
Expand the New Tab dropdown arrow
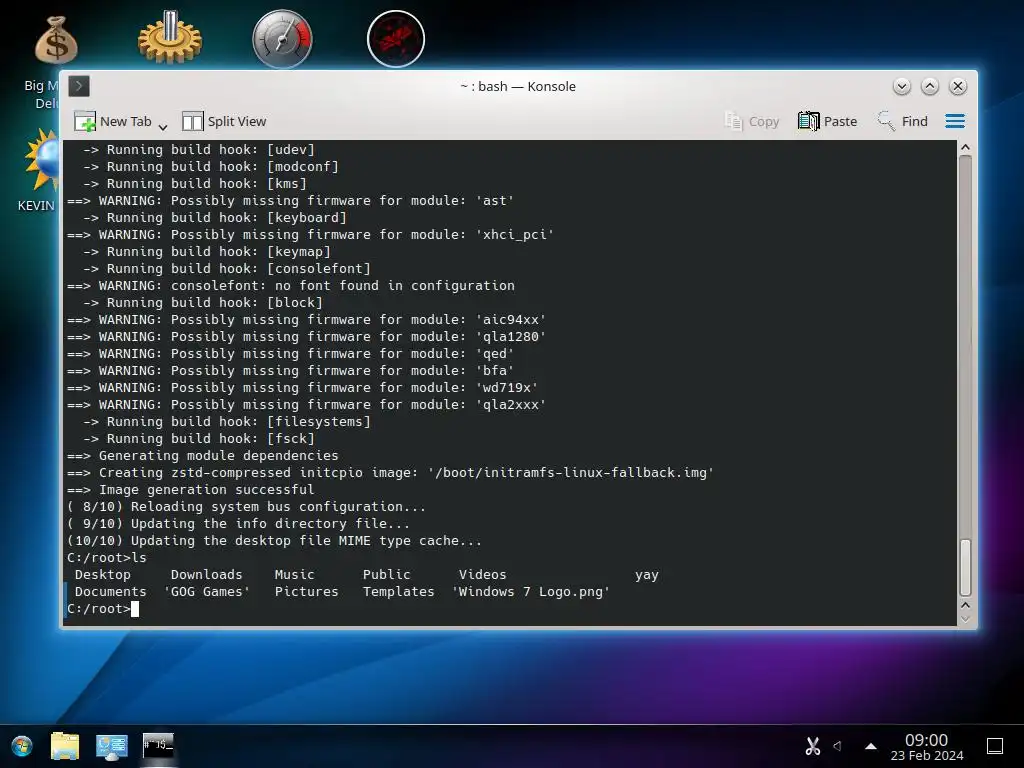click(163, 126)
